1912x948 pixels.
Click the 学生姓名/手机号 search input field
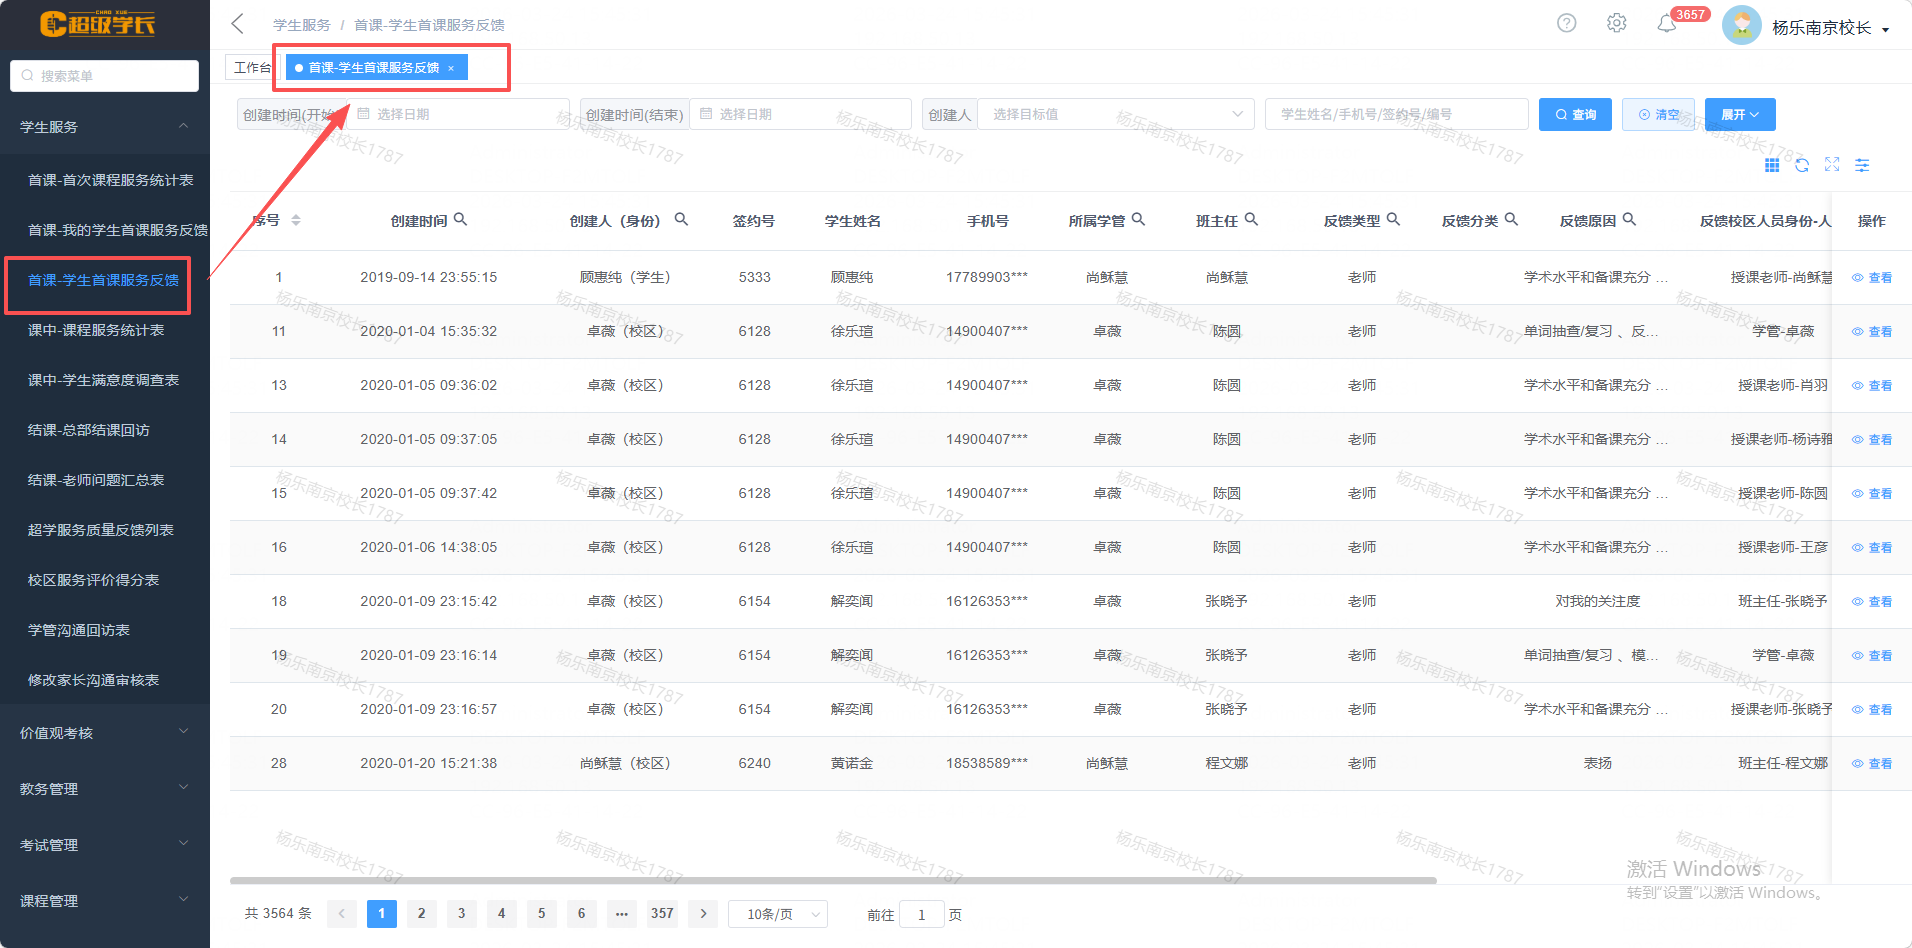pos(1395,114)
